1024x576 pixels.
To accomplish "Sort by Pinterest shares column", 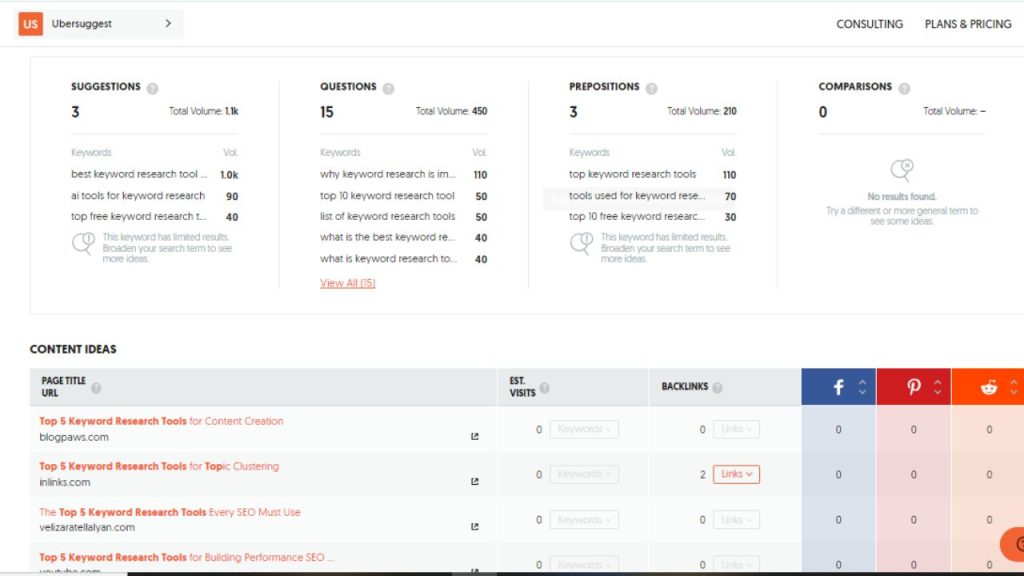I will pos(937,387).
